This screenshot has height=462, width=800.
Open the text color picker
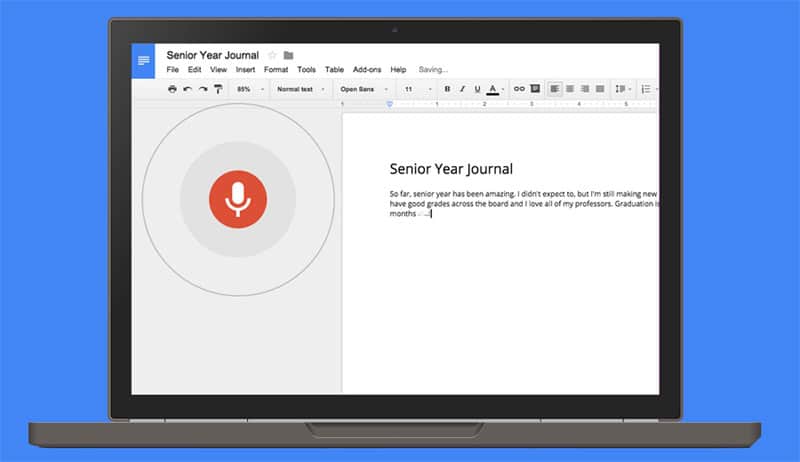point(494,89)
